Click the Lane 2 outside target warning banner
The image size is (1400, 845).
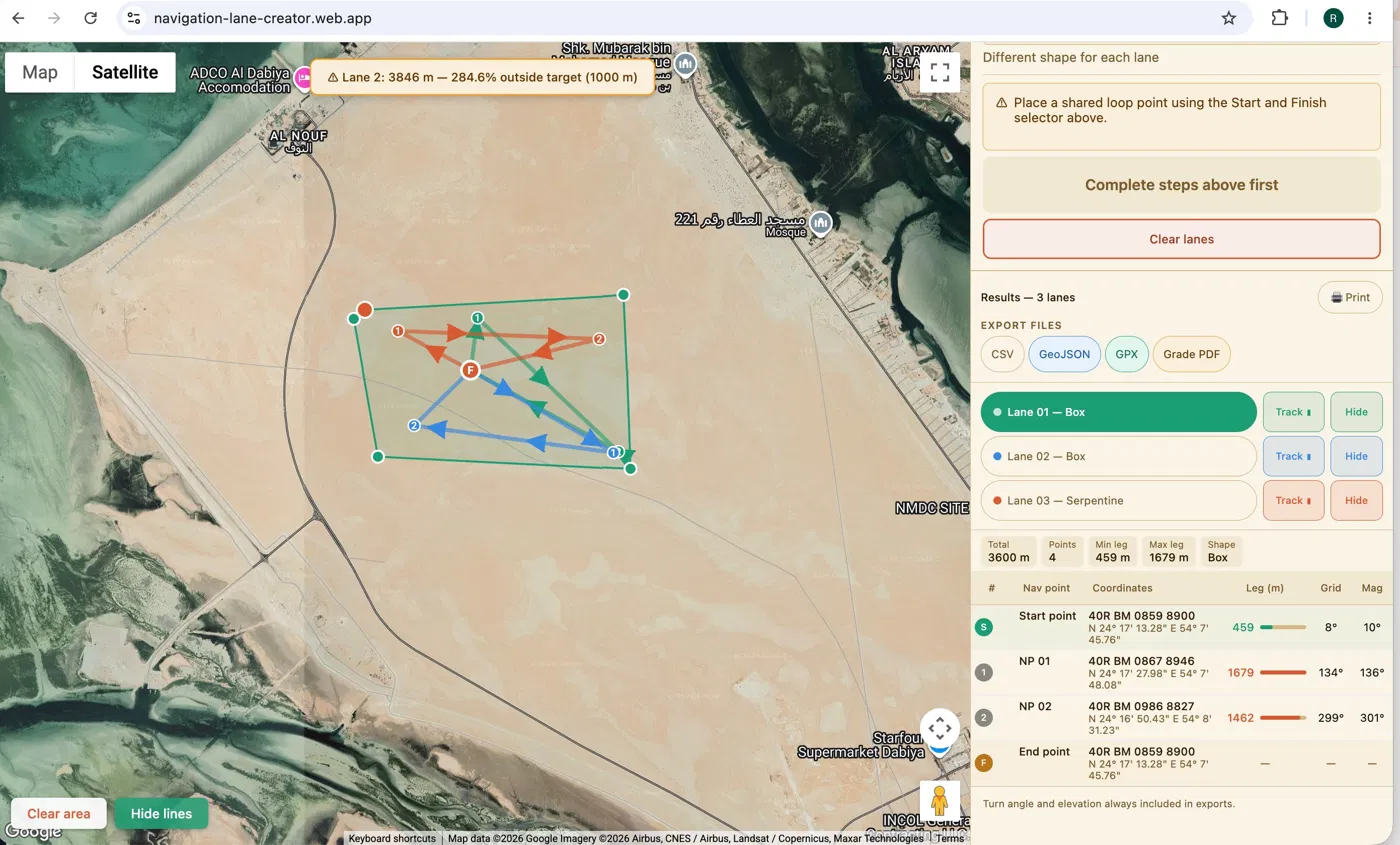[x=482, y=77]
